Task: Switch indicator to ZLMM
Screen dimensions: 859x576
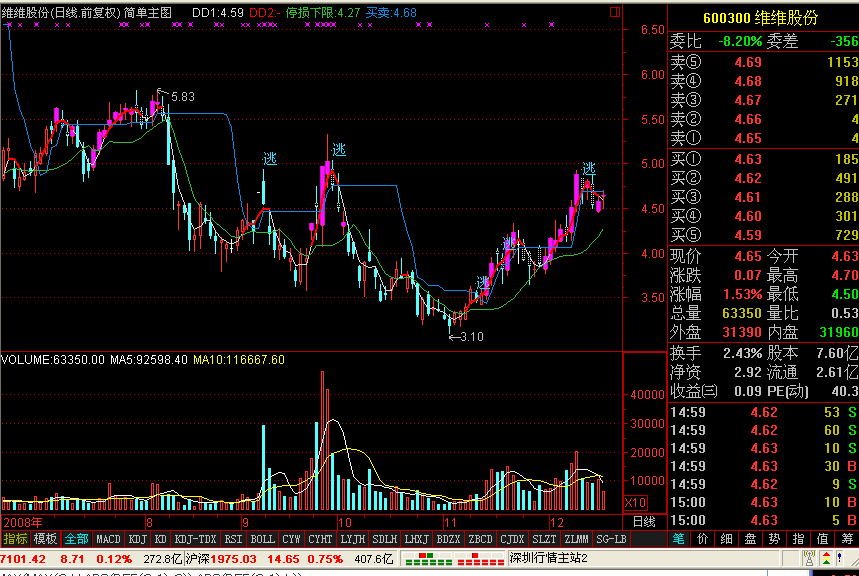Action: tap(576, 539)
